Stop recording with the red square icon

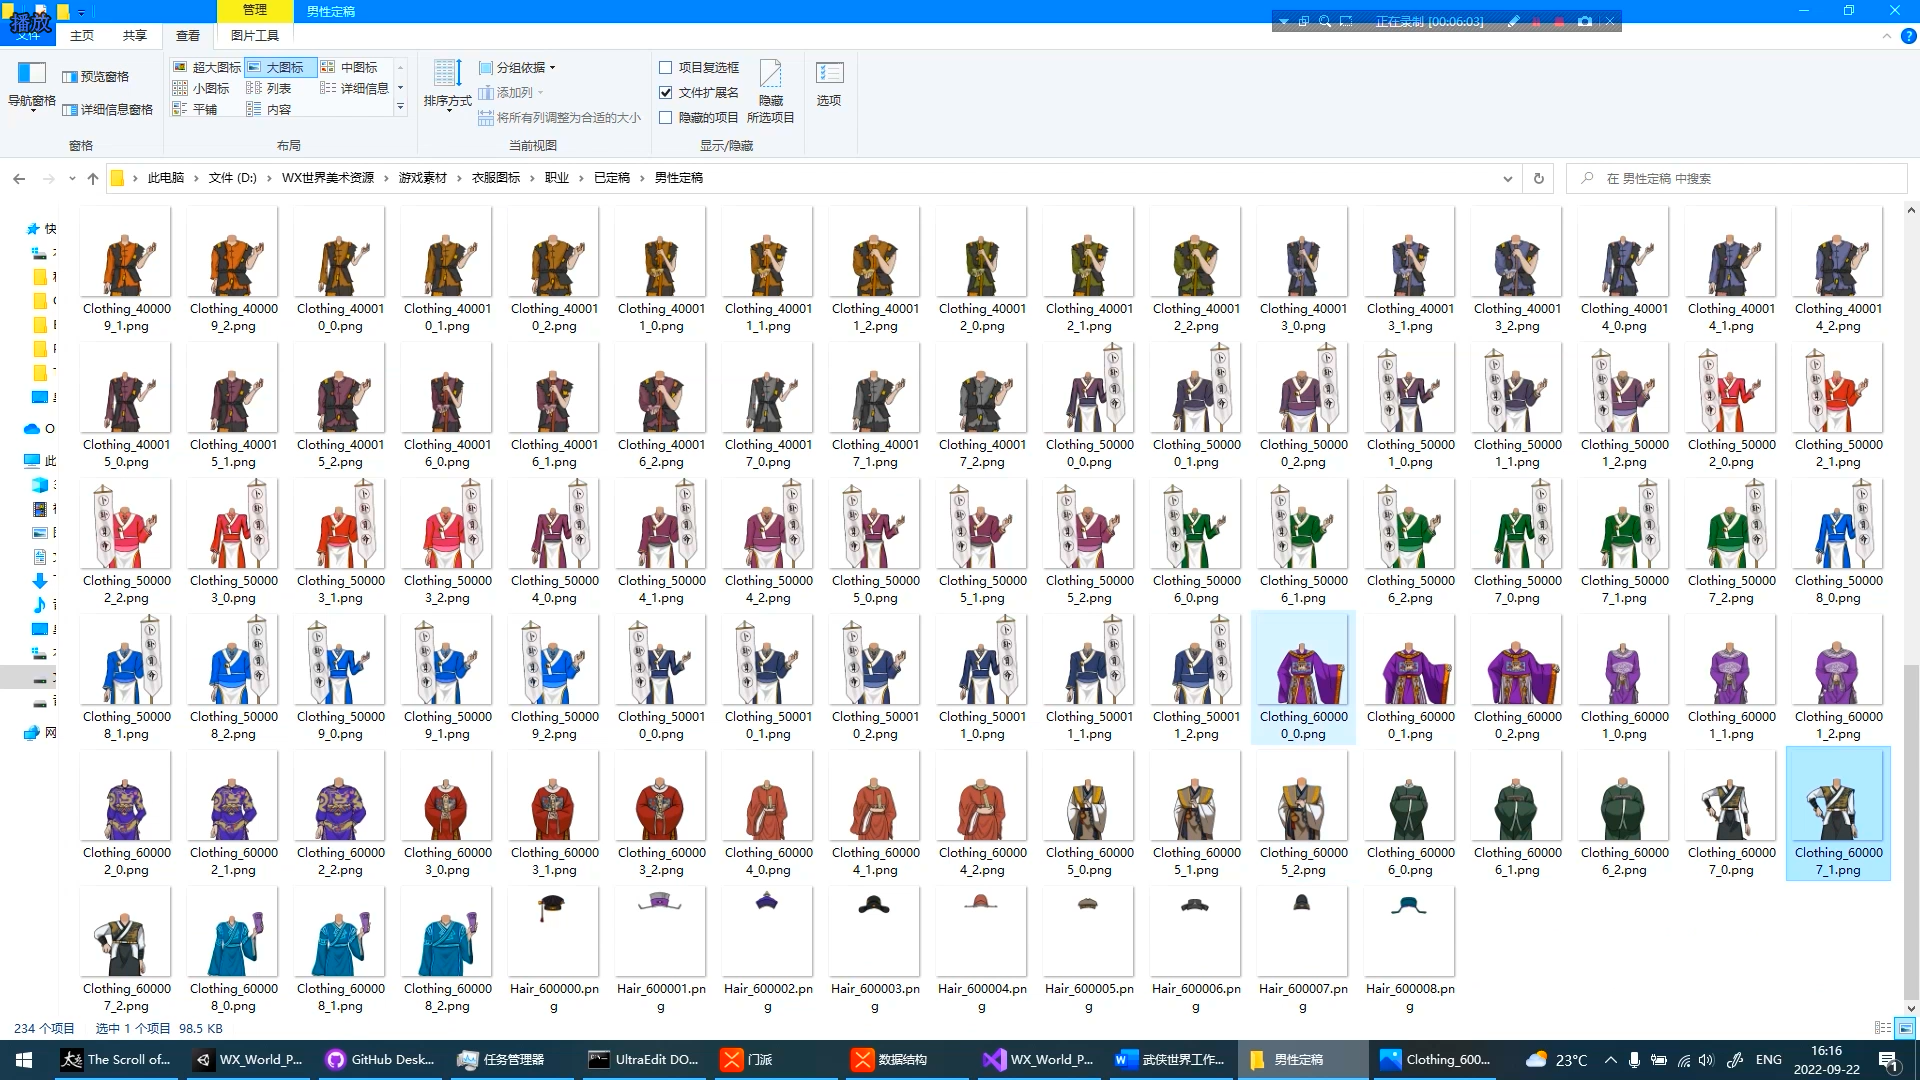[x=1559, y=21]
